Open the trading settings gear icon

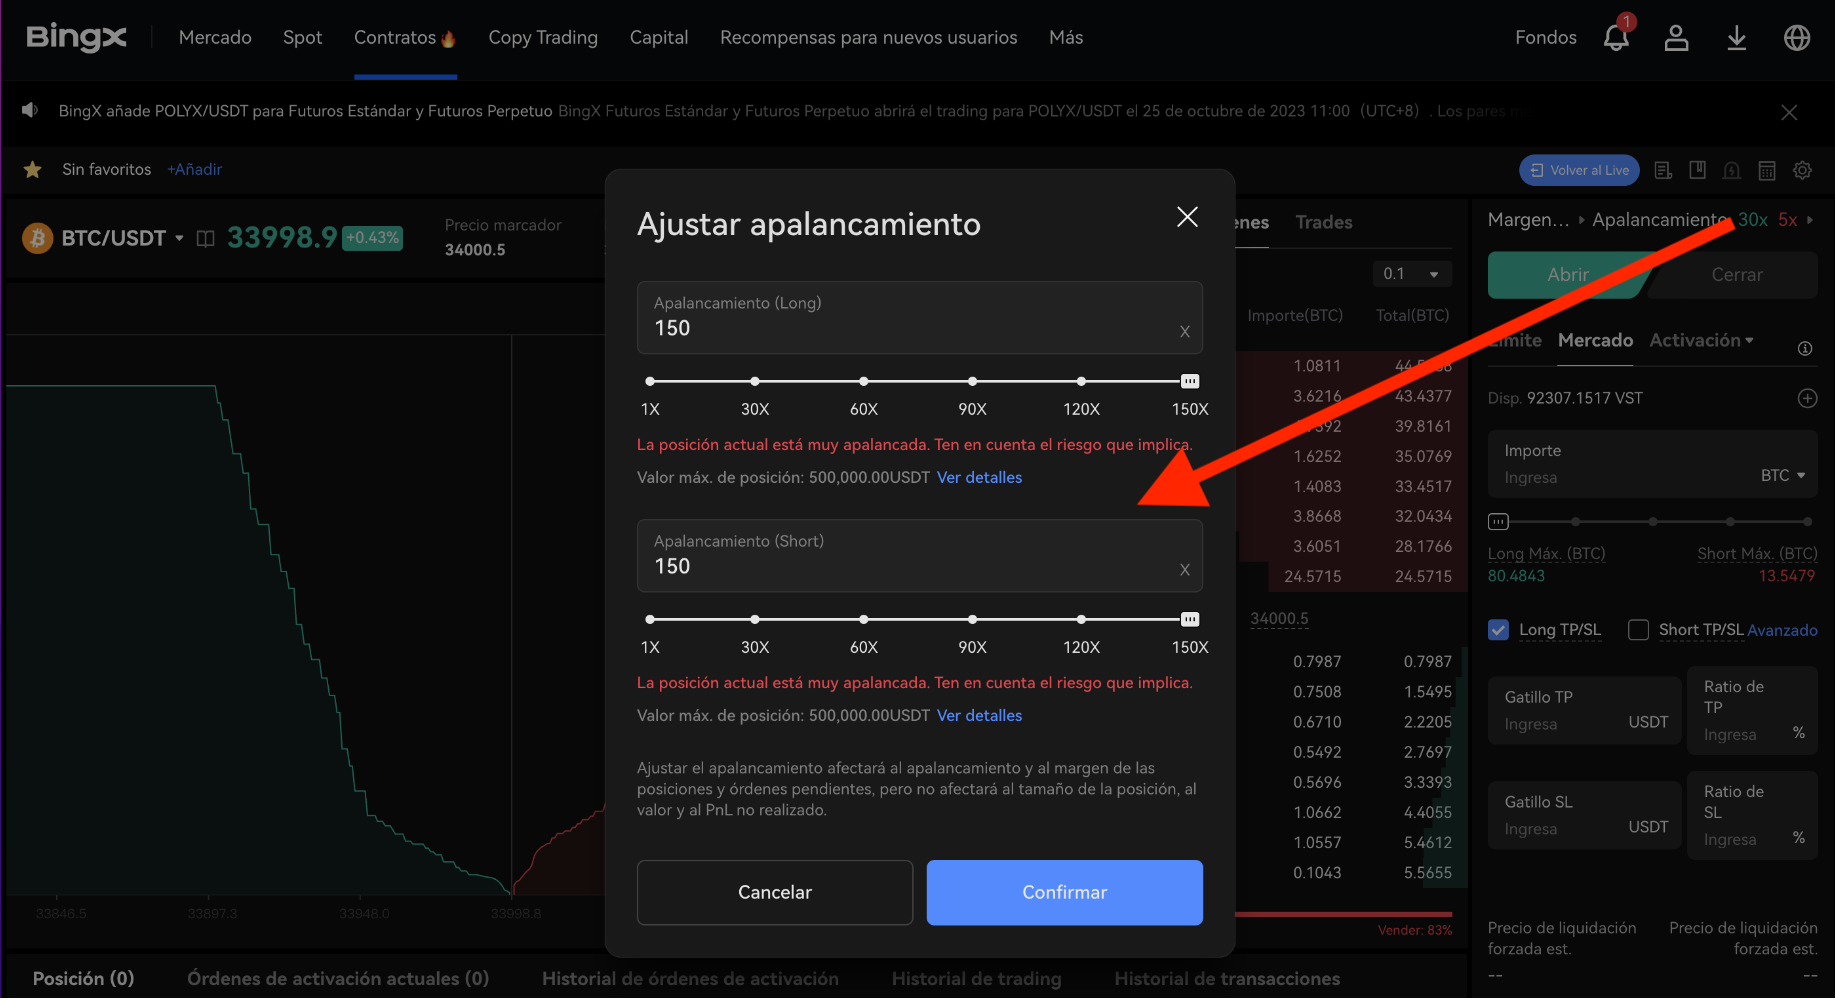point(1802,170)
